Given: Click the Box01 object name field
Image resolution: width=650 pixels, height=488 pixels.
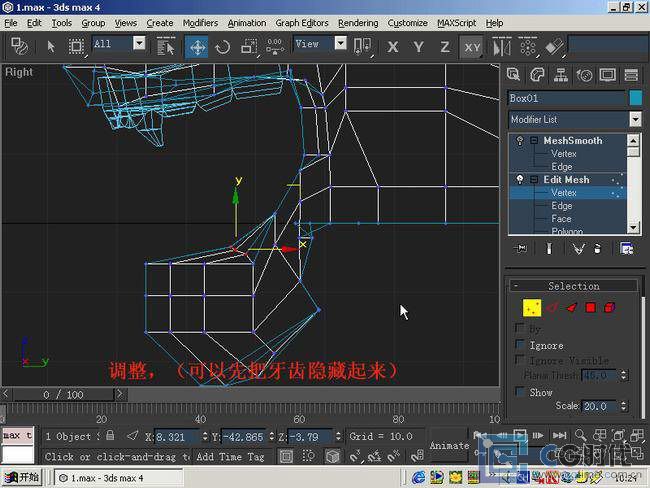Looking at the screenshot, I should click(x=566, y=98).
